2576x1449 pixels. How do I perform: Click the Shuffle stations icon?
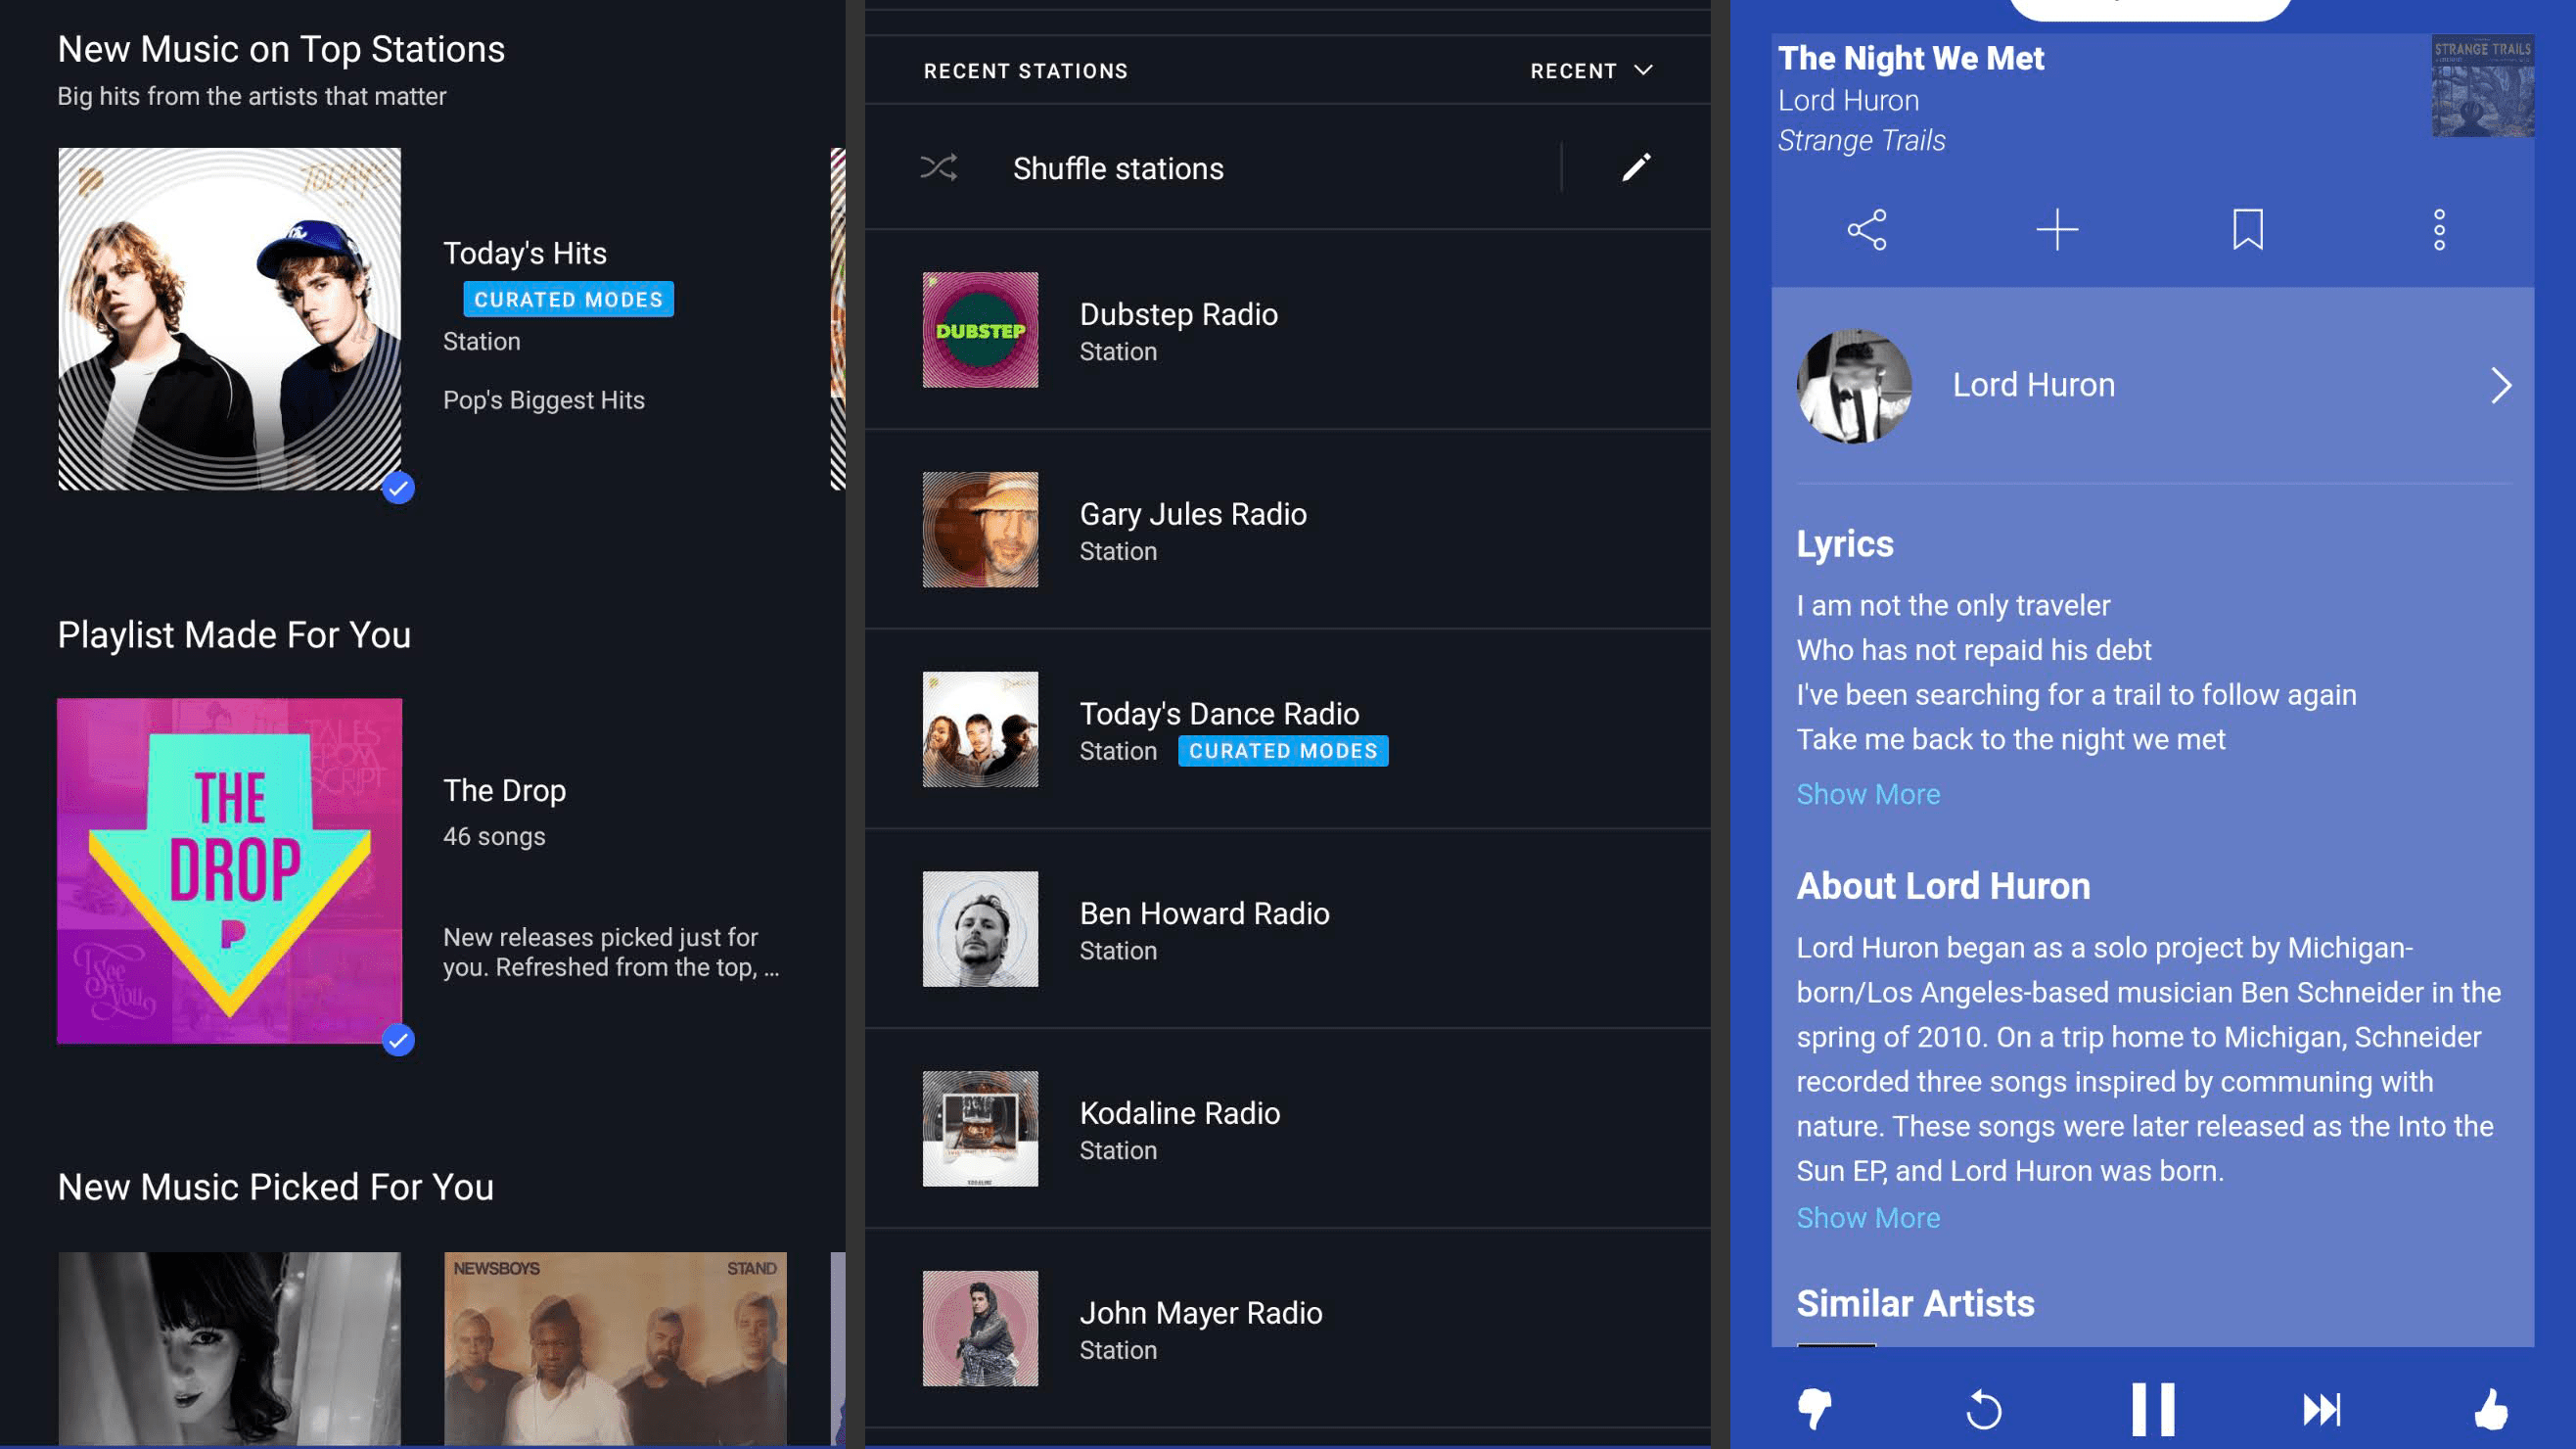click(938, 168)
